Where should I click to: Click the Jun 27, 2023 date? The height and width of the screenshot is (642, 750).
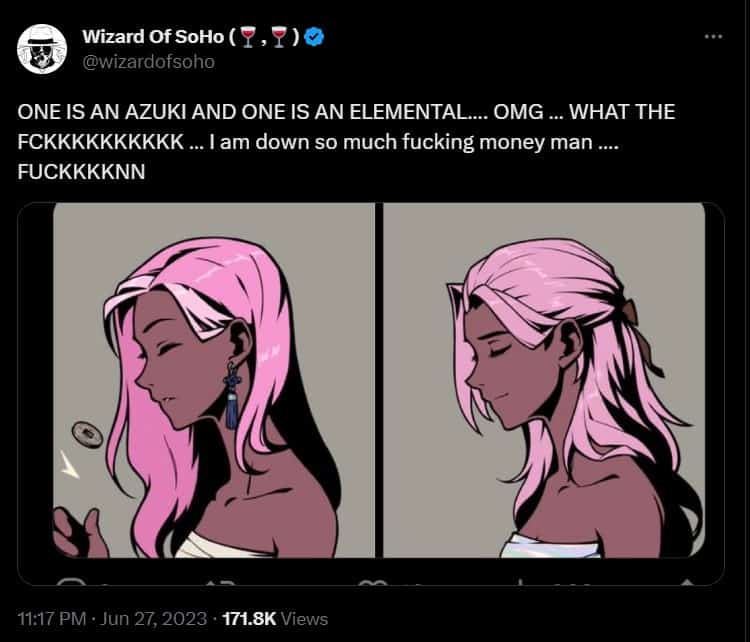pos(154,619)
